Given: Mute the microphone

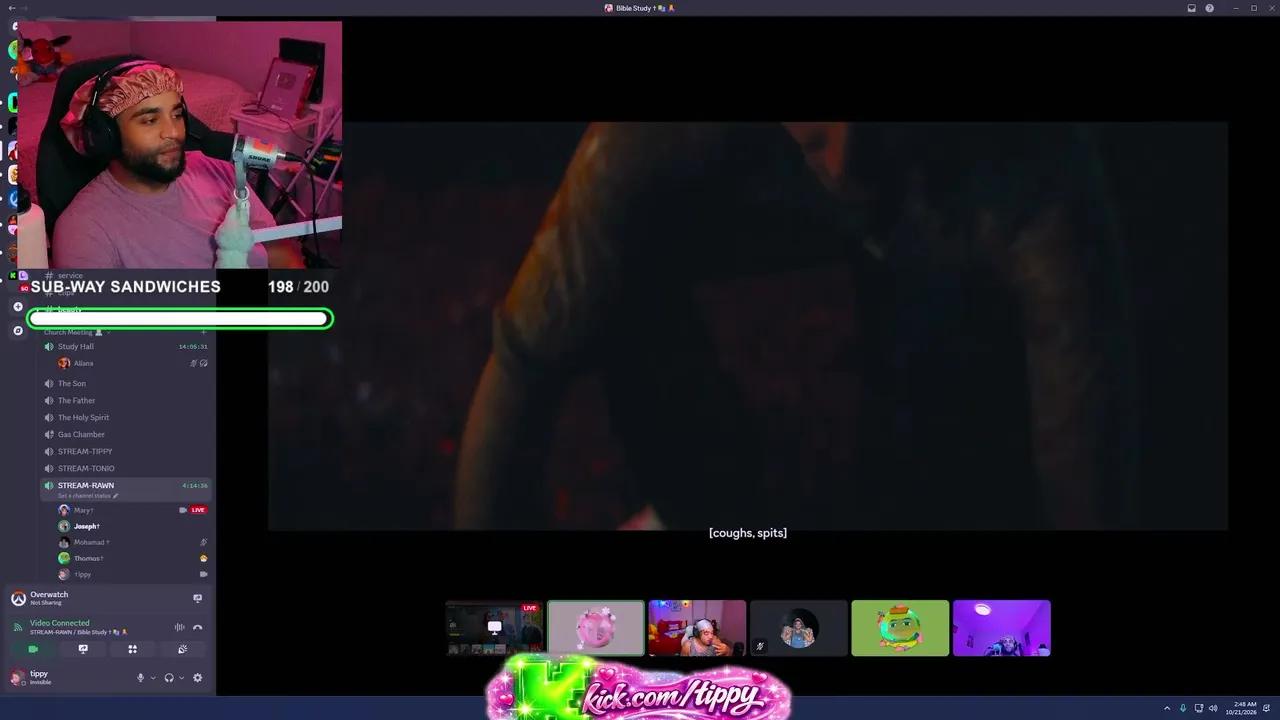Looking at the screenshot, I should (141, 678).
